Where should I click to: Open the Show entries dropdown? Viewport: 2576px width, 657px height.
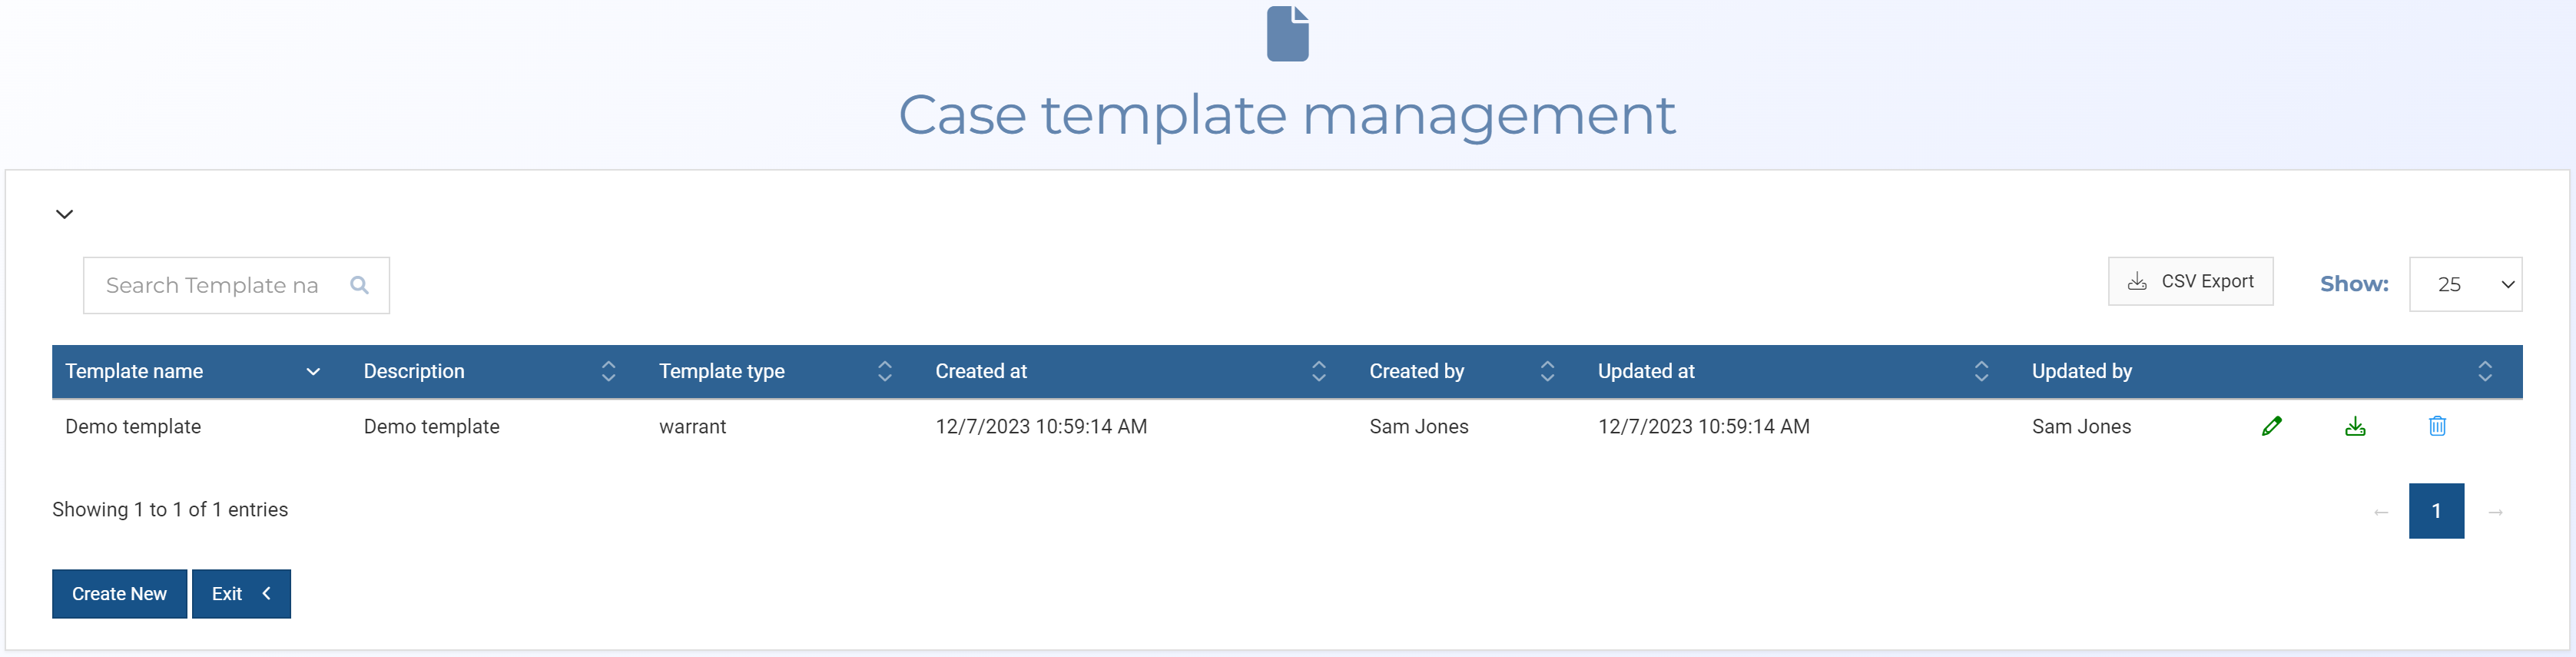pos(2465,284)
